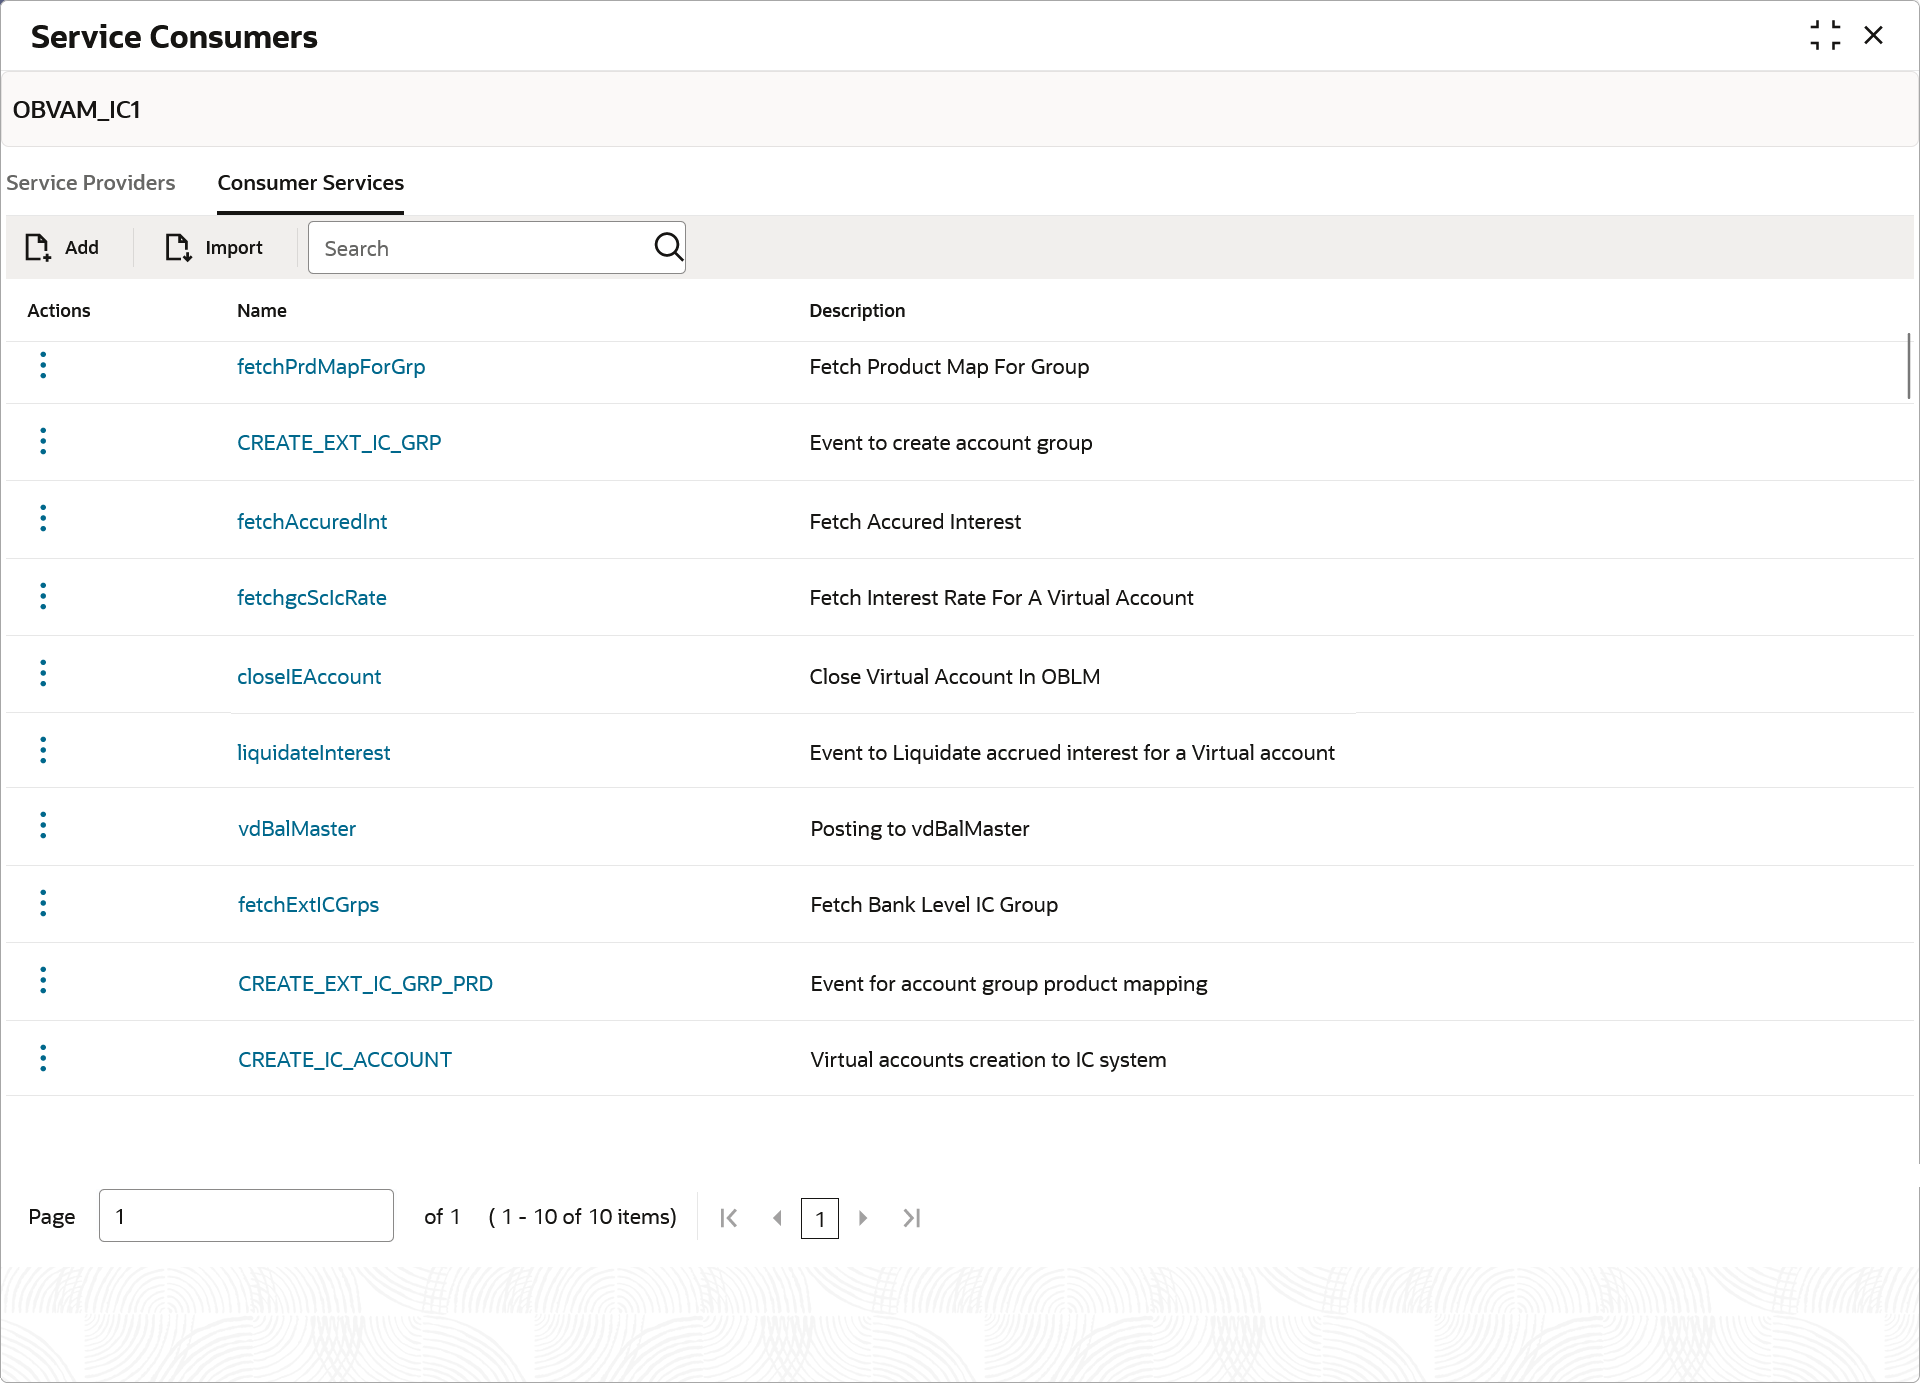This screenshot has height=1383, width=1920.
Task: Click the table's vertical scrollbar
Action: 1908,366
